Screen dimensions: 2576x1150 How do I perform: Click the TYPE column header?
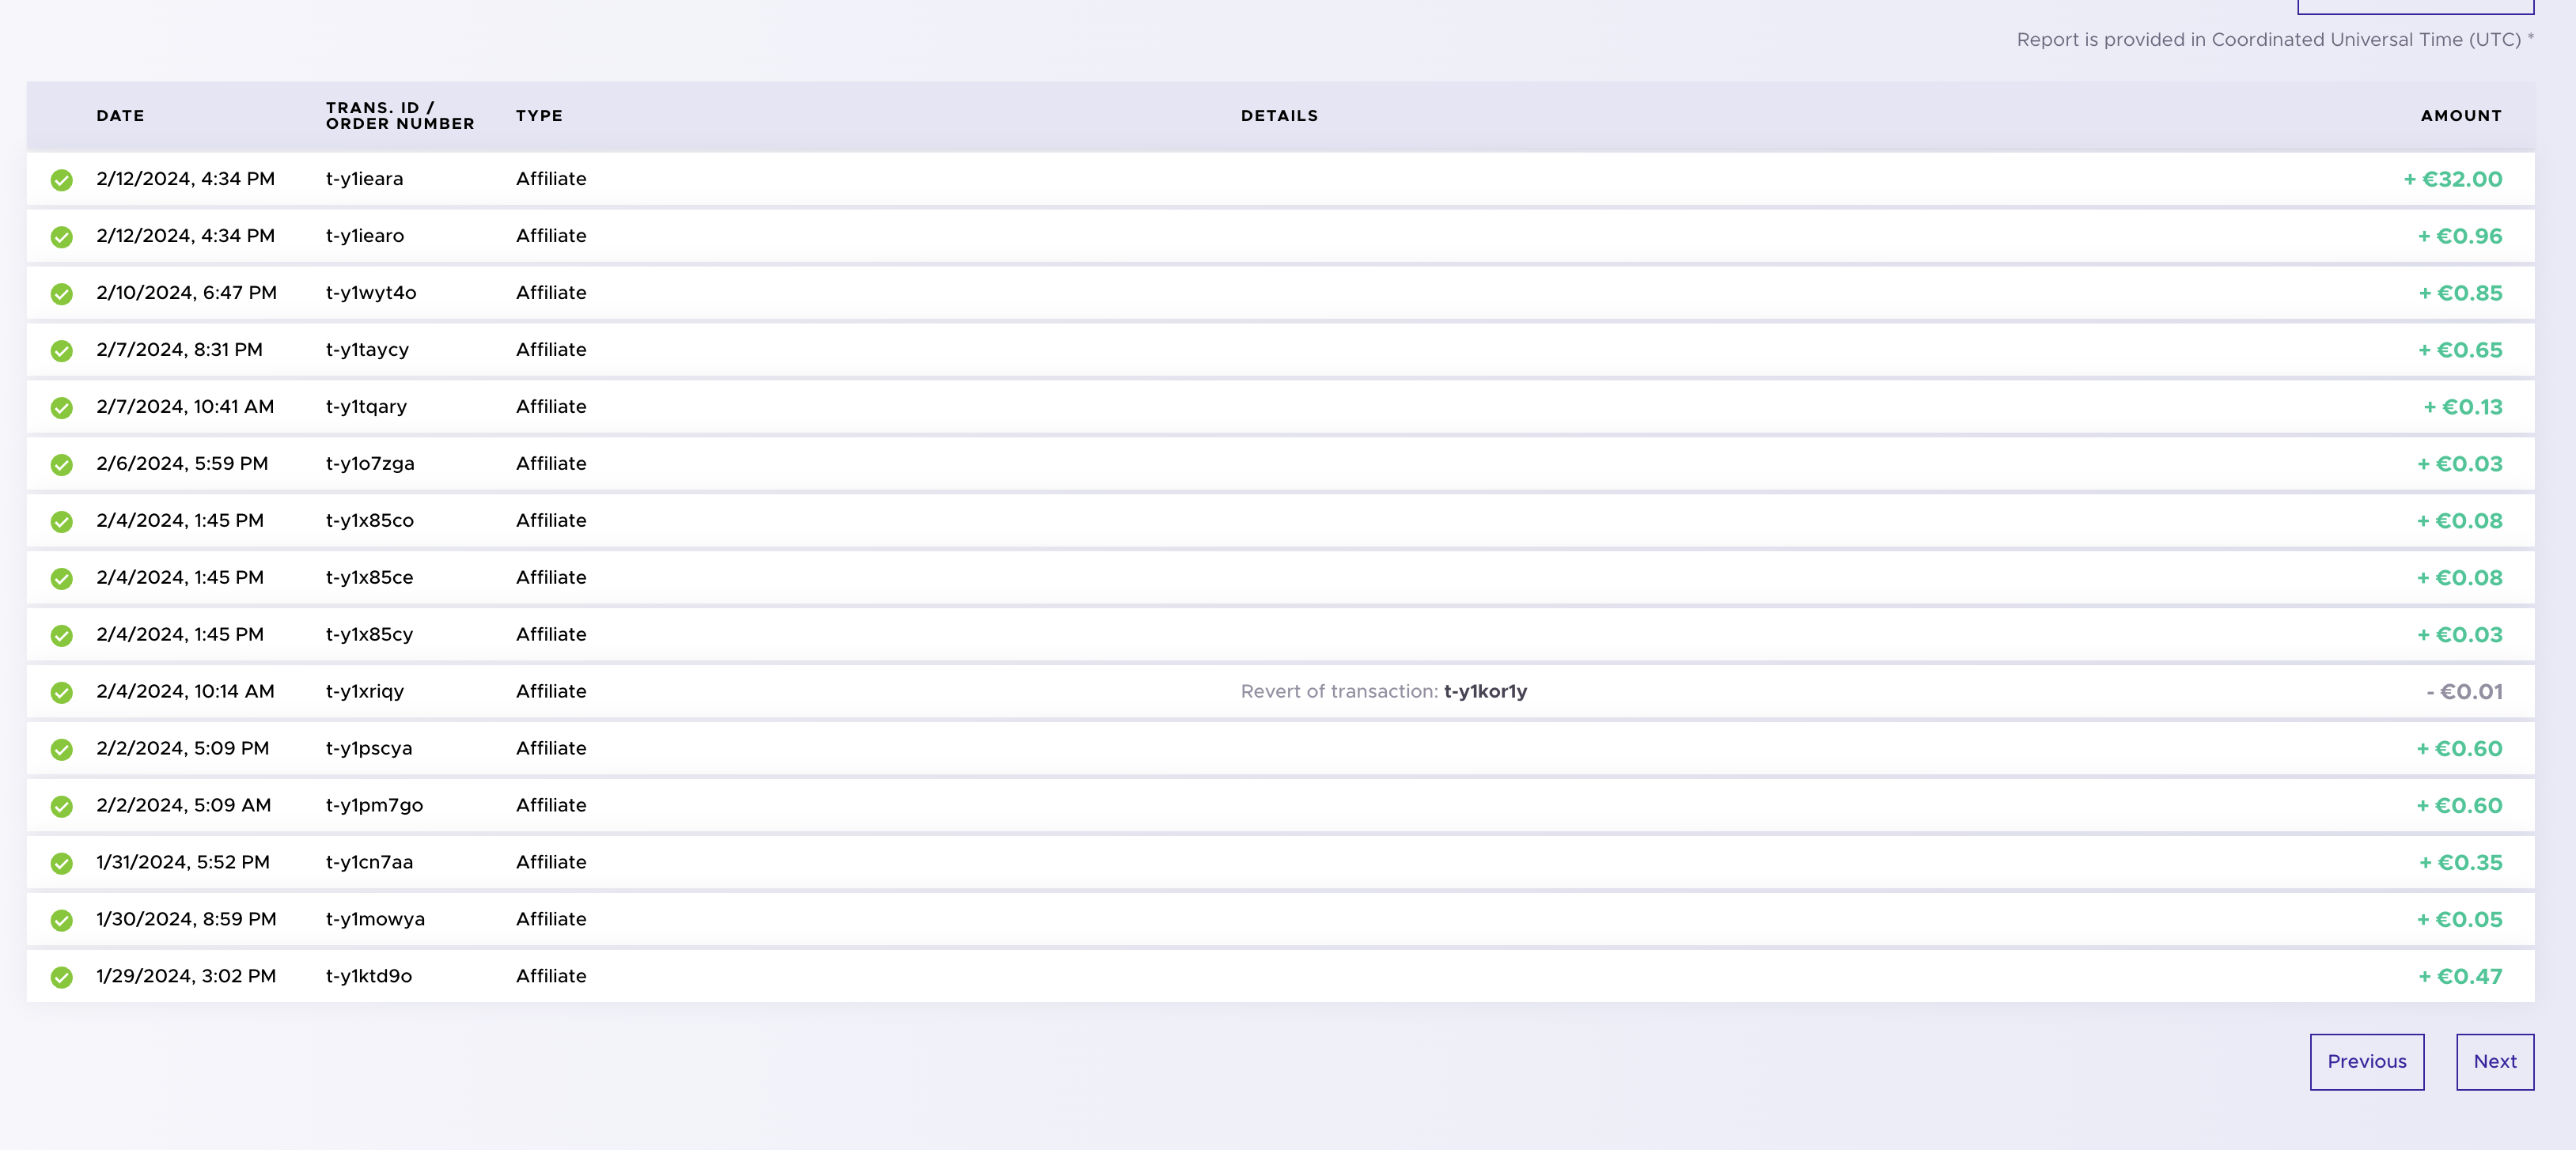pyautogui.click(x=539, y=116)
